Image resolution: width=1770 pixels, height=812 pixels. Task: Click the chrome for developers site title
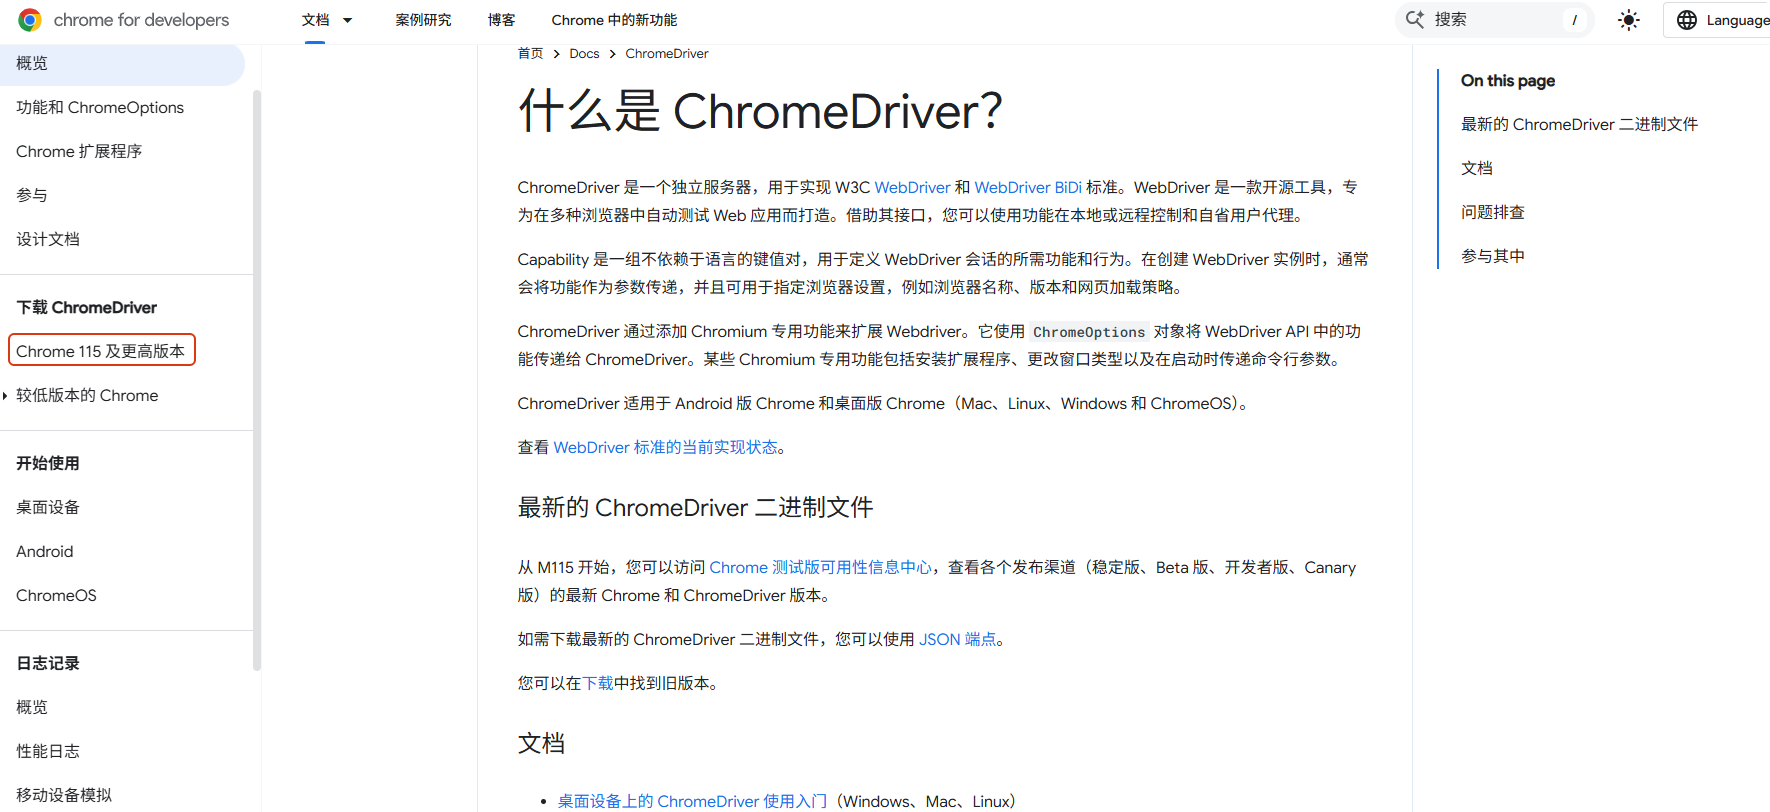pyautogui.click(x=141, y=20)
